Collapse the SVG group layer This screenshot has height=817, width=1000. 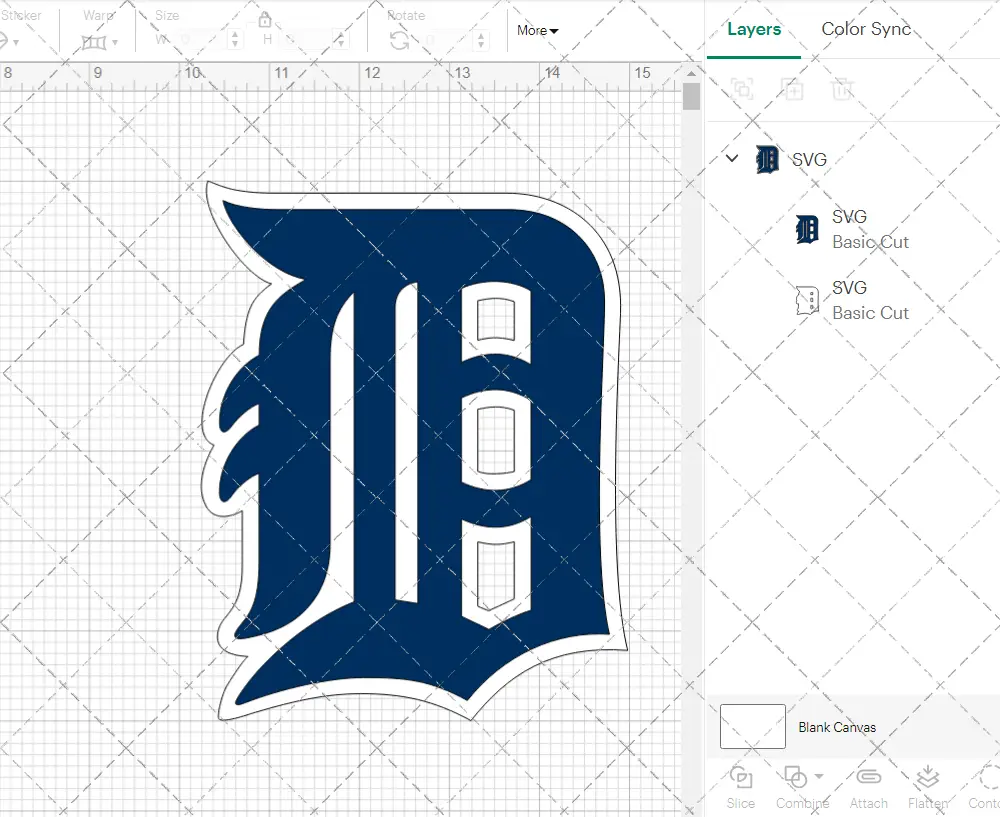pos(732,158)
